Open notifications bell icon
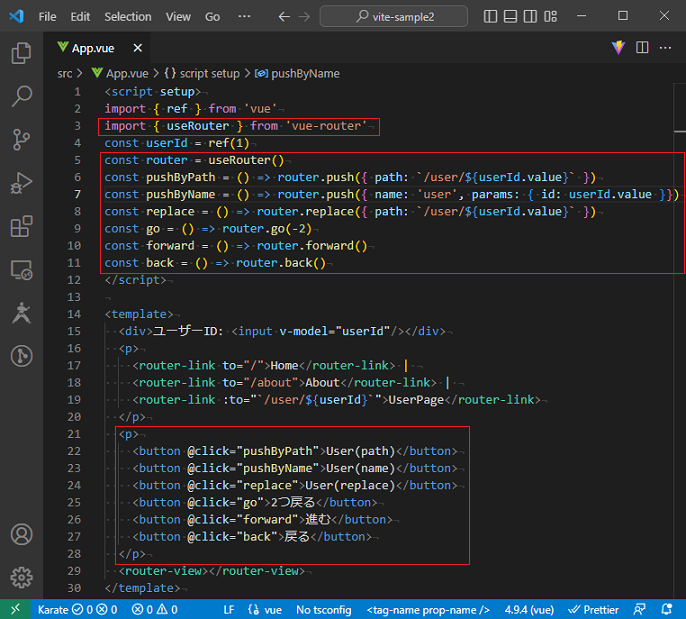 [666, 609]
